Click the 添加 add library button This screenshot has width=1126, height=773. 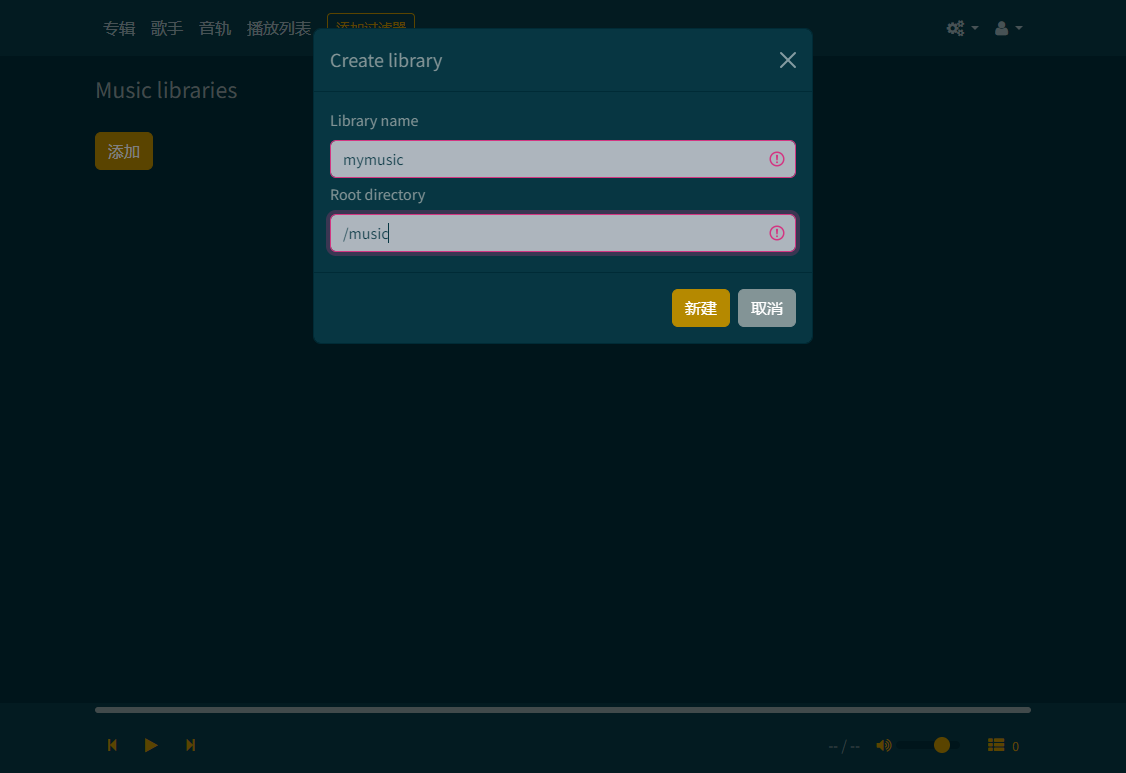point(124,151)
